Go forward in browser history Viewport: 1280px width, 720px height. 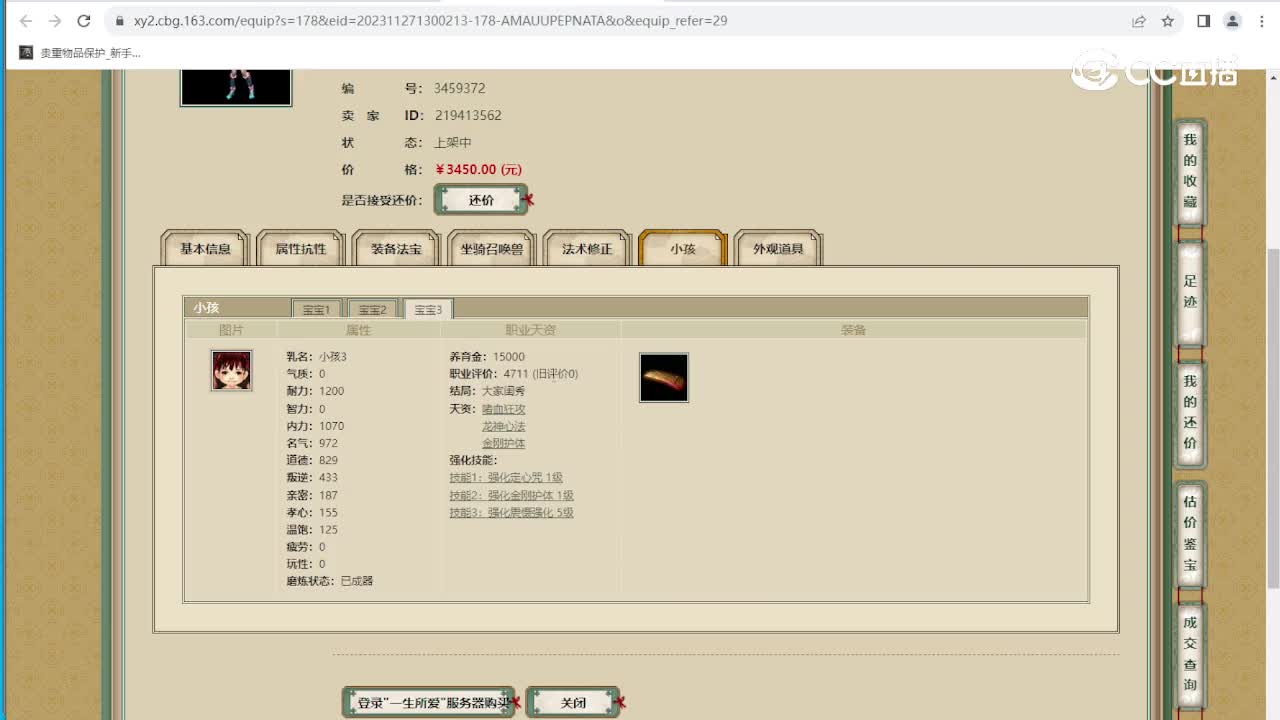(x=54, y=20)
